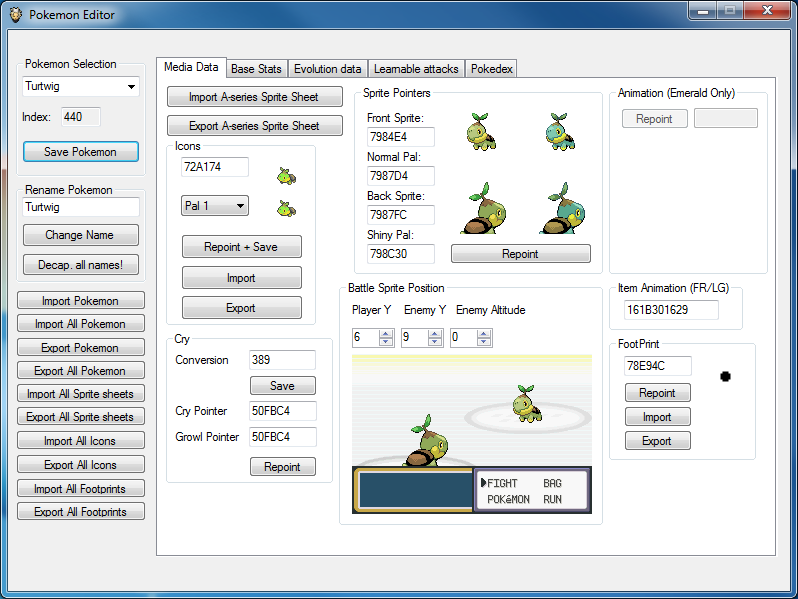Click the enemy Turtwig in battle preview
The height and width of the screenshot is (599, 798).
(x=527, y=404)
